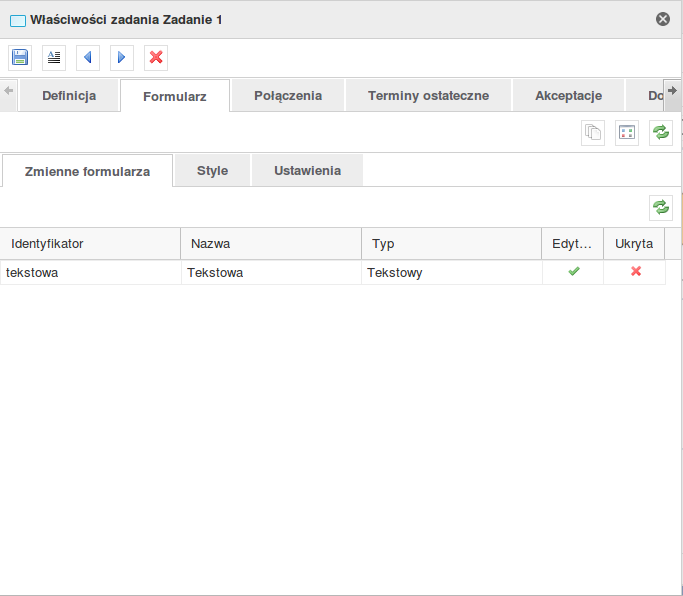Open the Ustawienia subtab
The height and width of the screenshot is (596, 683).
[307, 170]
